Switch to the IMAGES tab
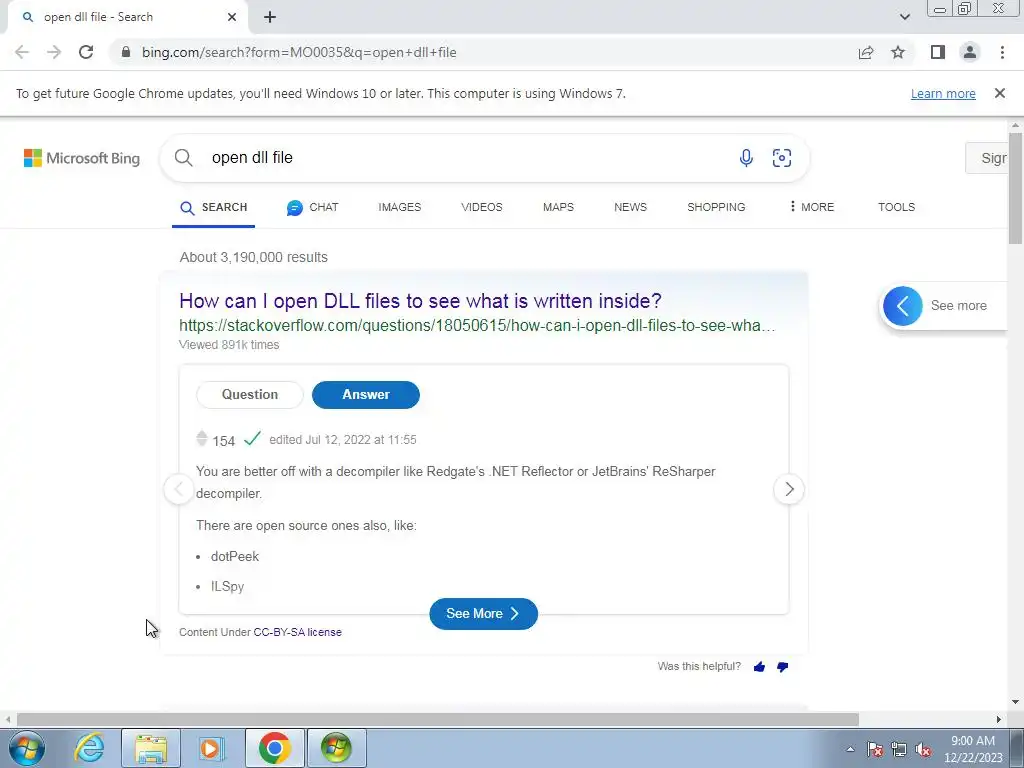 (x=400, y=207)
